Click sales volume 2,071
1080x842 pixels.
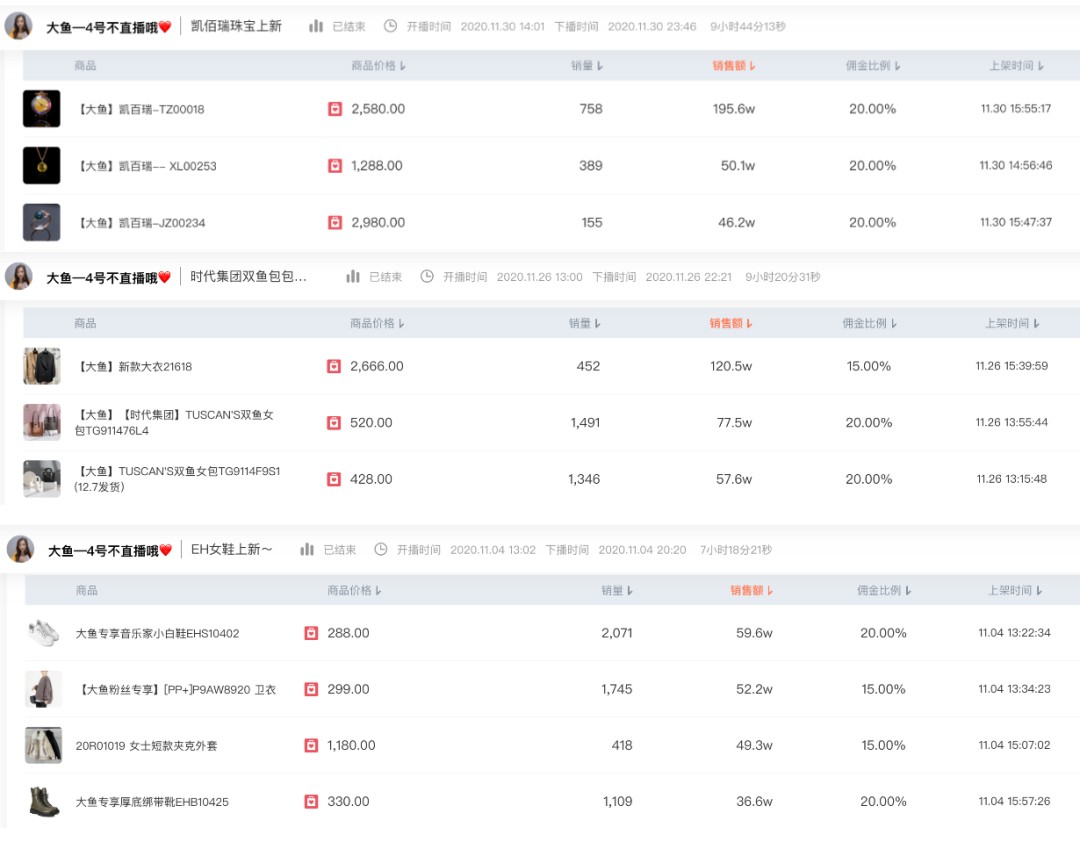click(616, 633)
